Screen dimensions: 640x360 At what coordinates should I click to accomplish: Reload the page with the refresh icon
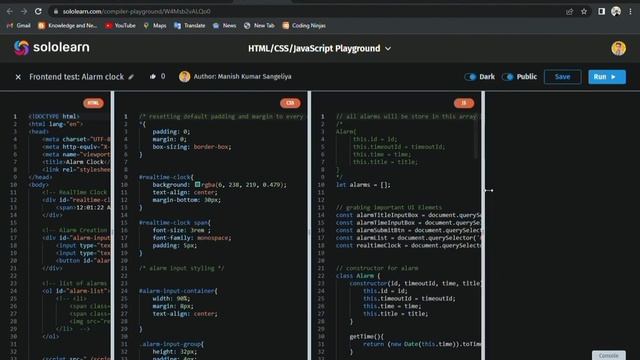[38, 11]
